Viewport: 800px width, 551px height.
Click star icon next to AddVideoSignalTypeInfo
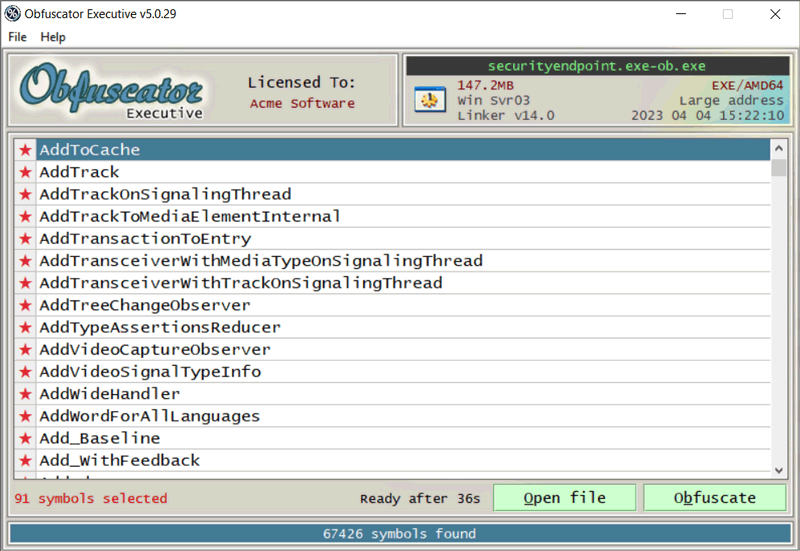coord(25,372)
